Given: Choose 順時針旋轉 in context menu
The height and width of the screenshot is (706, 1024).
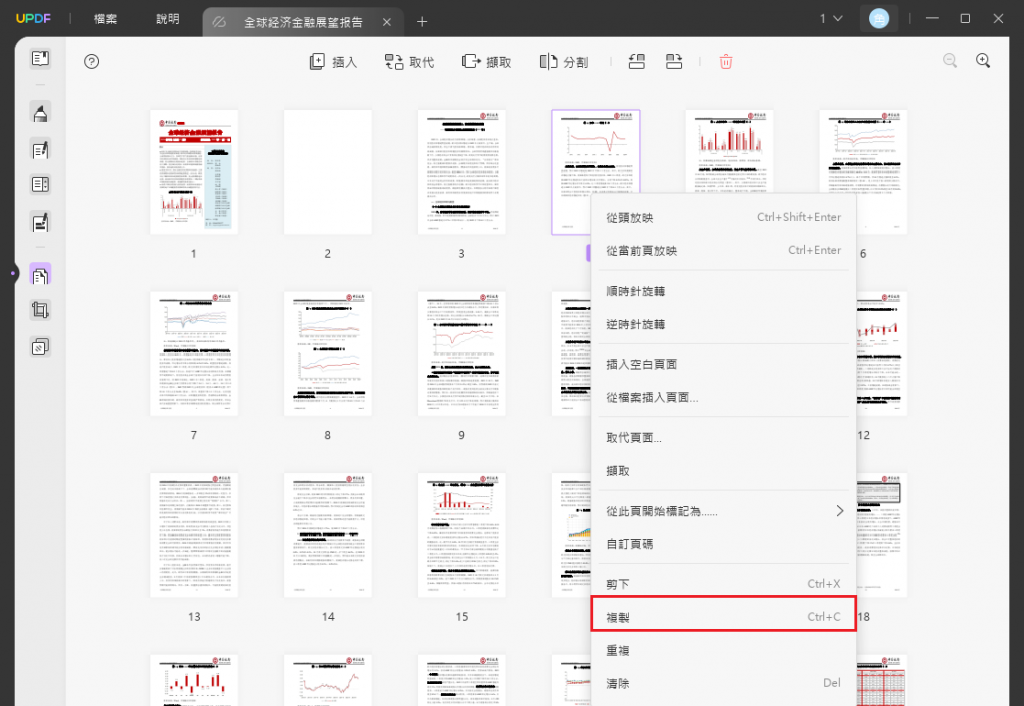Looking at the screenshot, I should [x=723, y=291].
